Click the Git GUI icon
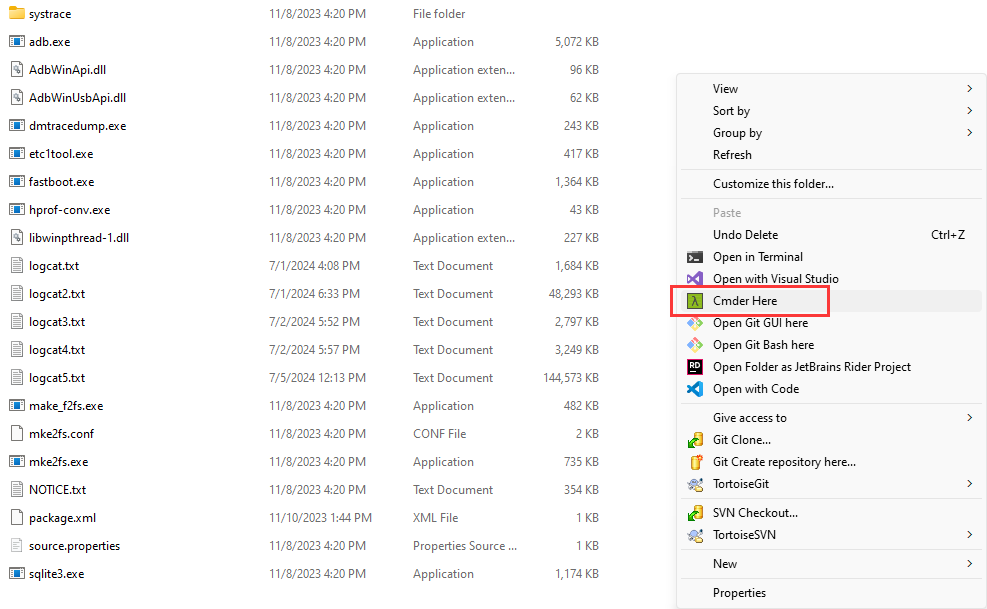Viewport: 987px width, 609px height. click(694, 323)
